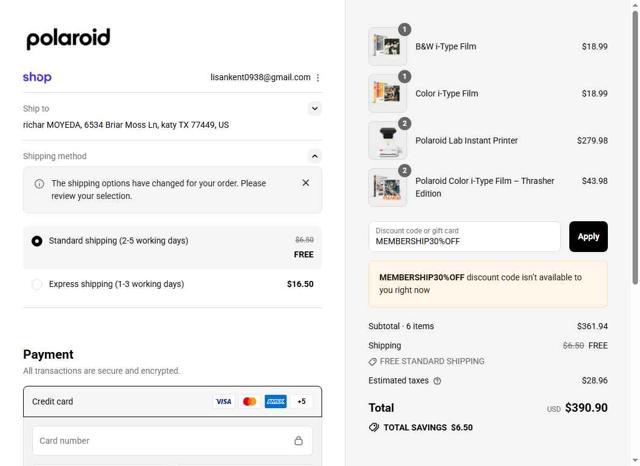Expand the Ship to address section

pos(314,108)
